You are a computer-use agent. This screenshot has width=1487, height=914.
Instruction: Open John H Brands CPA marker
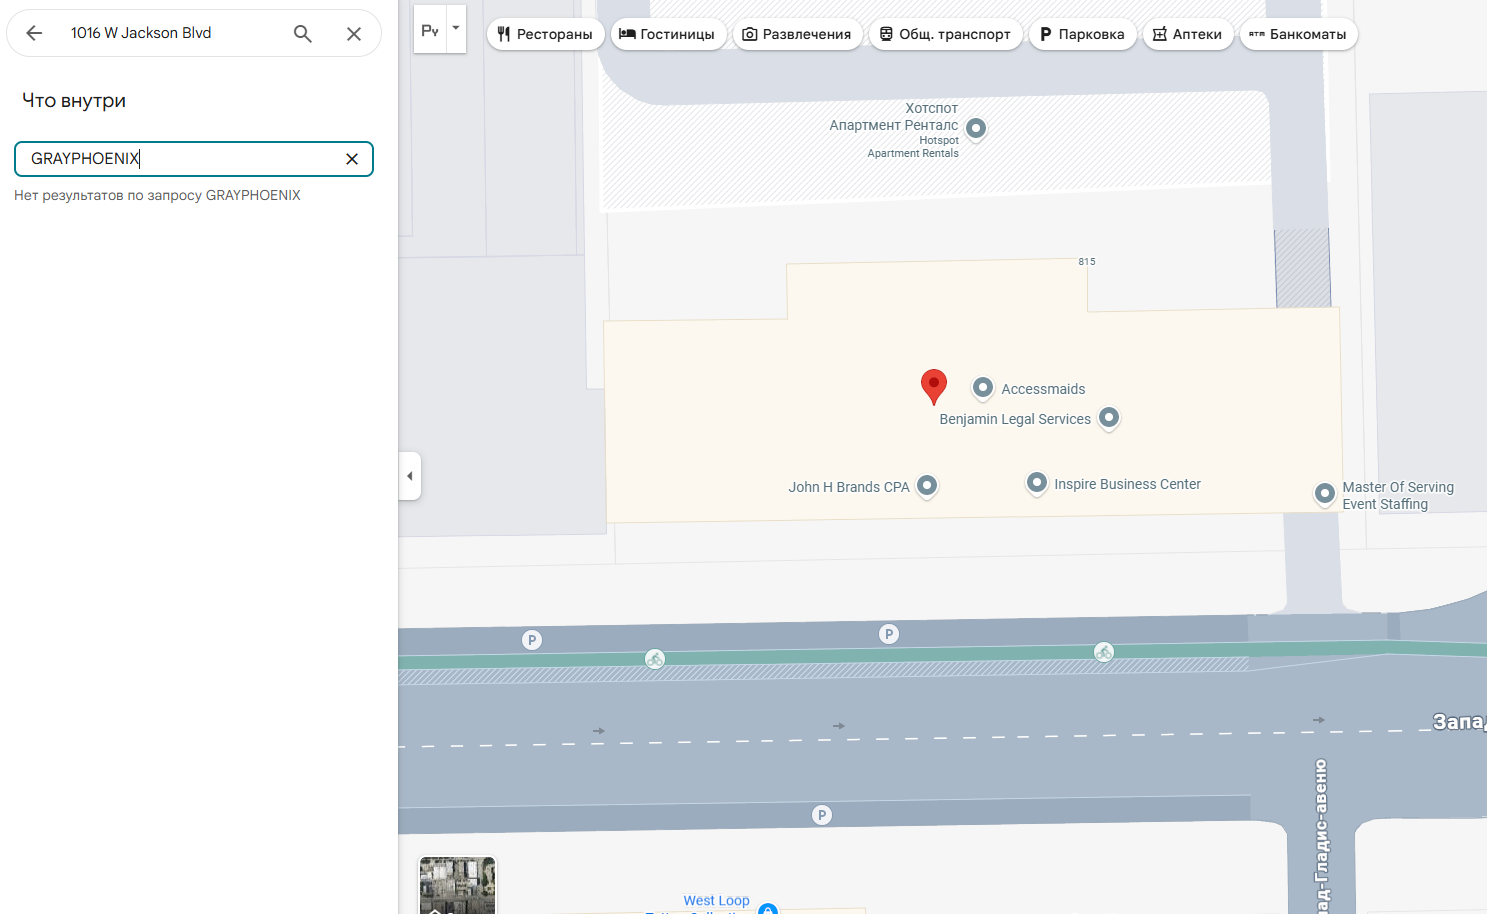tap(927, 486)
